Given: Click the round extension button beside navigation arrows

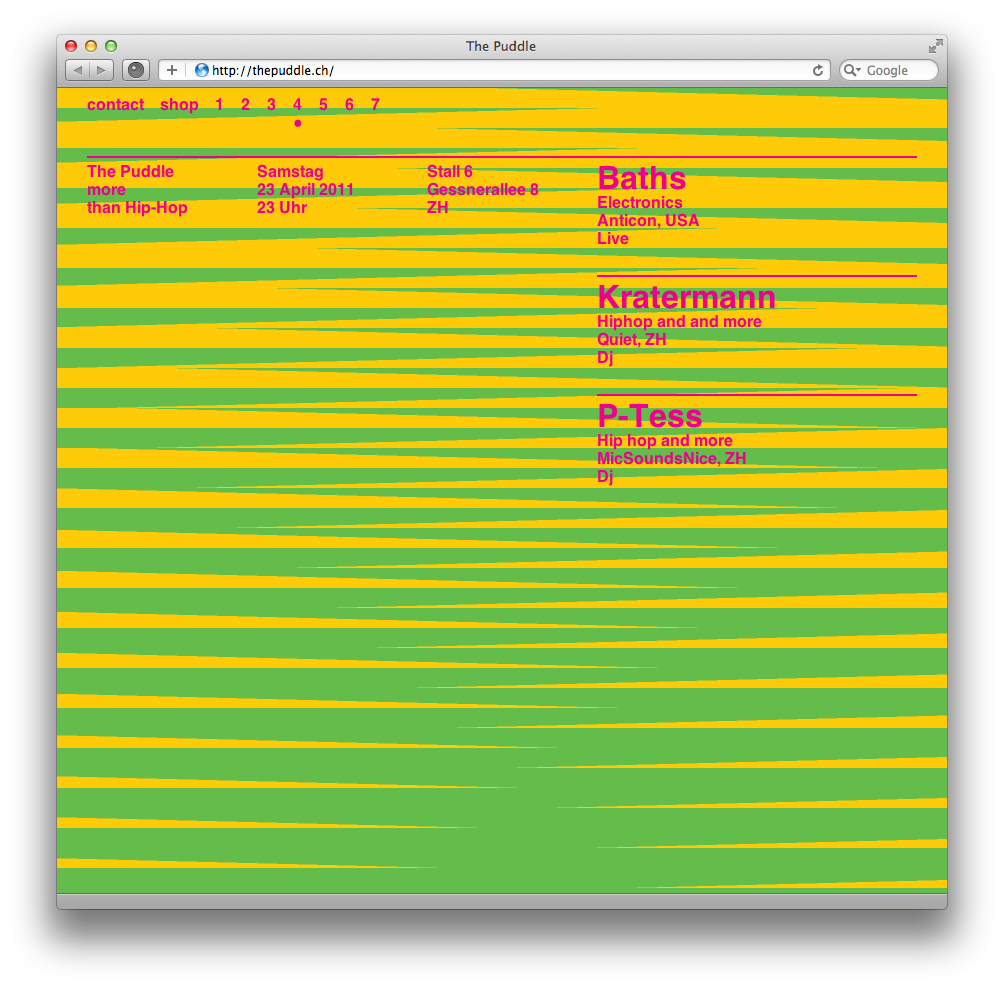Looking at the screenshot, I should [x=135, y=70].
